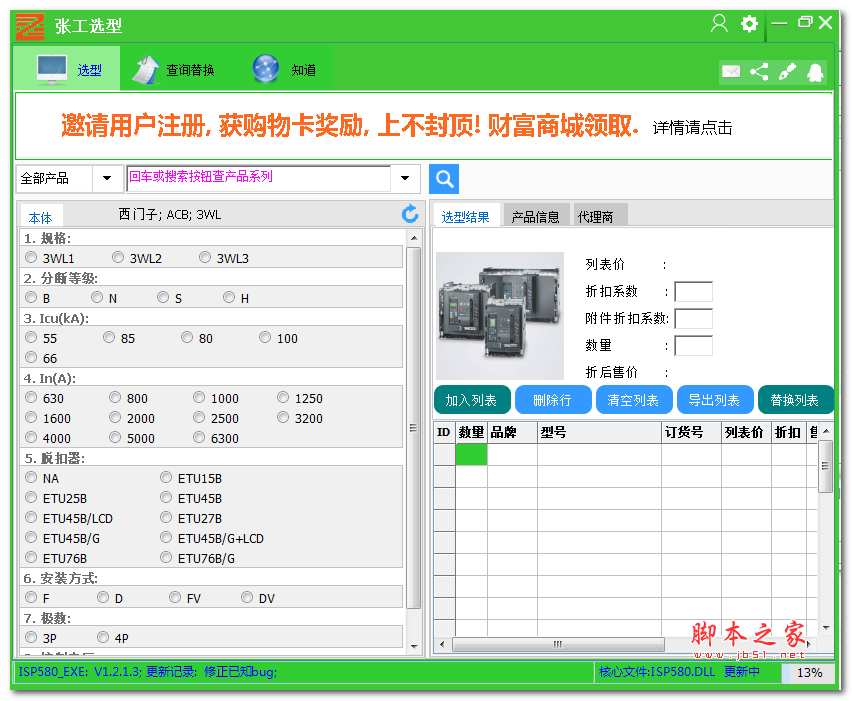Select the ETU45B/G+LCD trip unit
This screenshot has width=852, height=701.
pyautogui.click(x=166, y=537)
